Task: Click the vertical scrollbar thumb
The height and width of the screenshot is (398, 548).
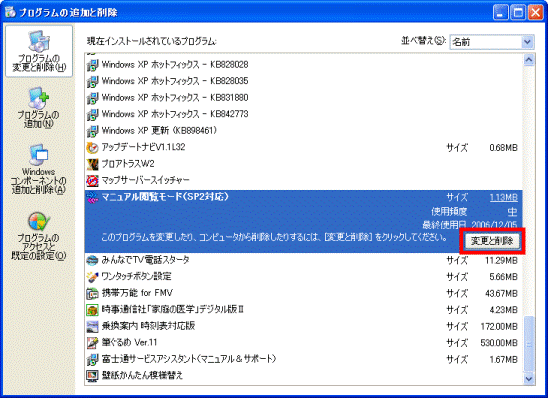Action: (529, 344)
